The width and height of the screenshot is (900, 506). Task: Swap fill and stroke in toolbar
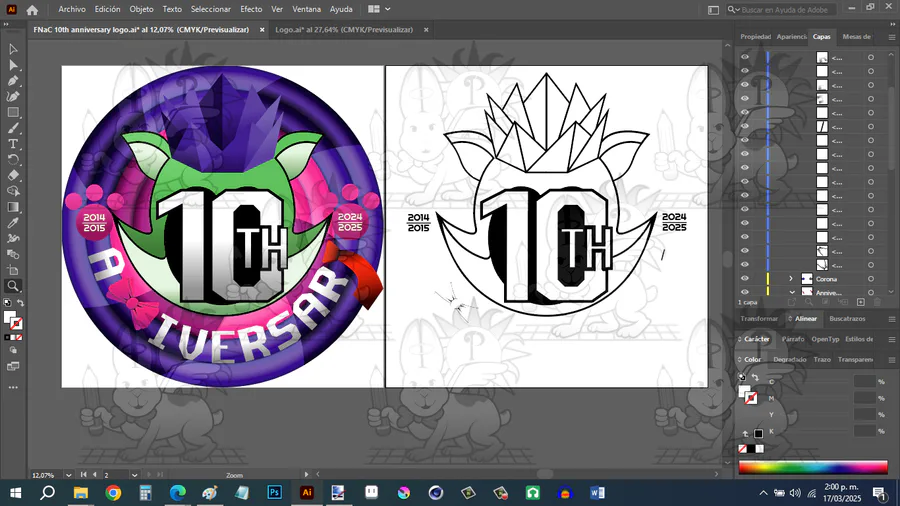point(20,303)
